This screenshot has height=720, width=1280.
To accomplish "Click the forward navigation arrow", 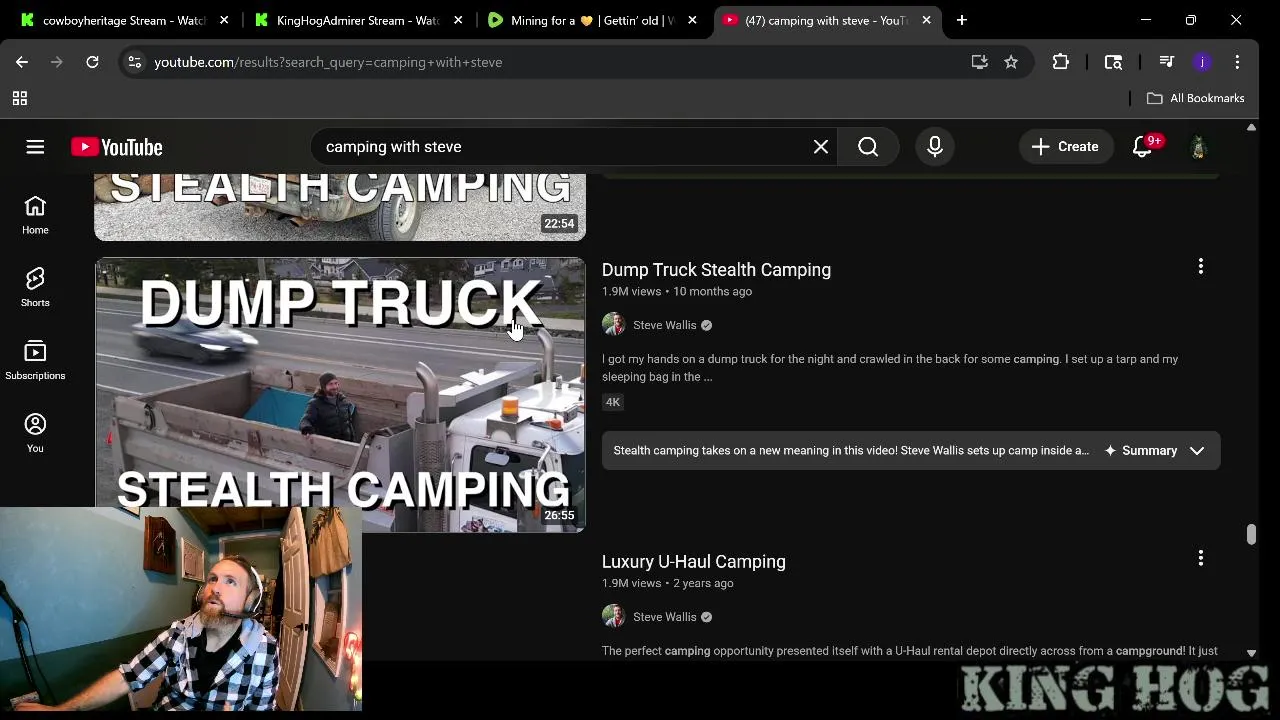I will (x=57, y=62).
